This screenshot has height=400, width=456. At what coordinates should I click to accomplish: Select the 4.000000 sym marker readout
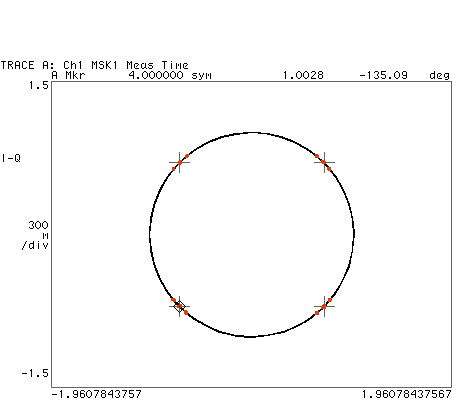pyautogui.click(x=170, y=75)
